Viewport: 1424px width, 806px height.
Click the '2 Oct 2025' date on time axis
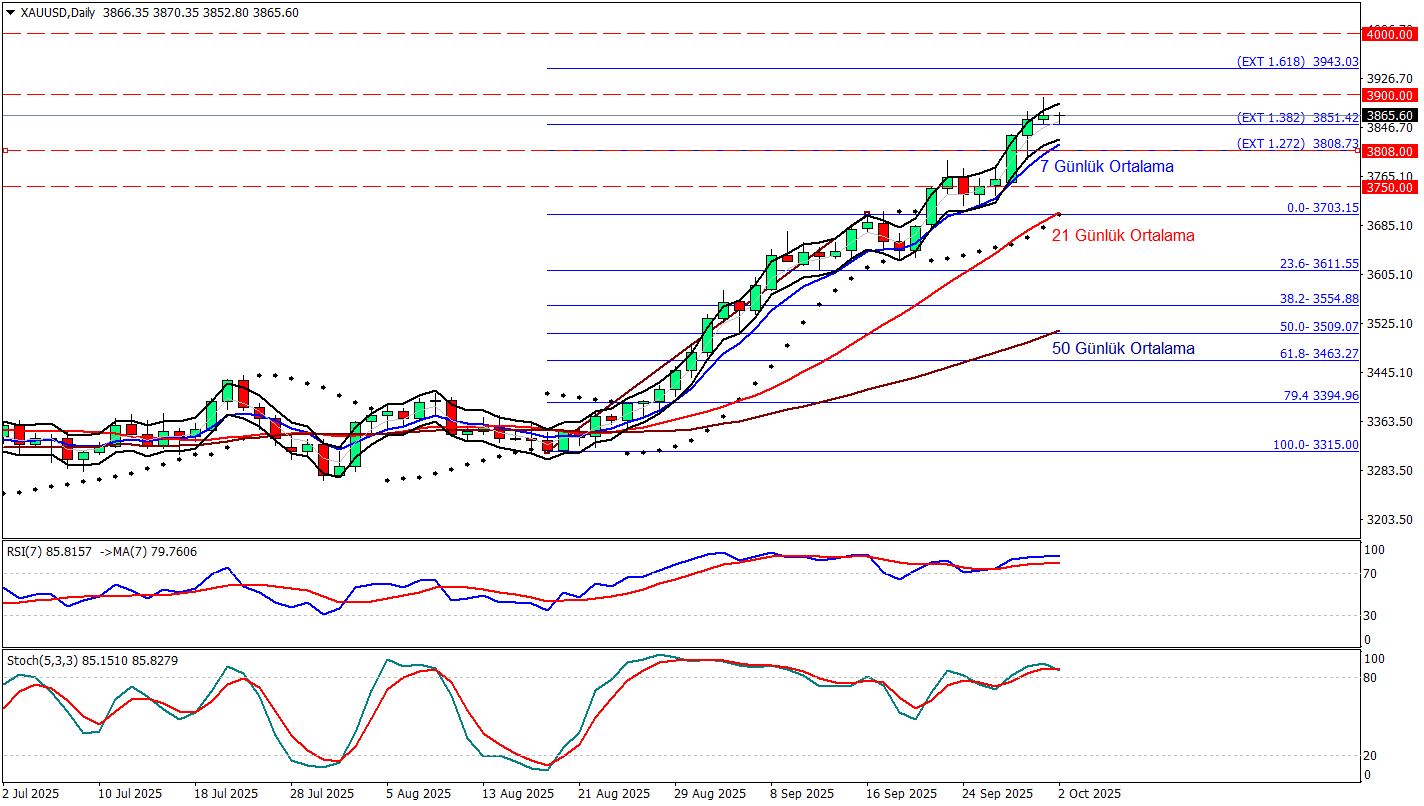(x=1090, y=793)
